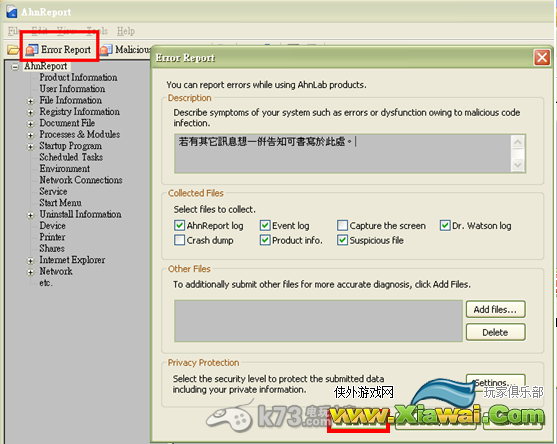
Task: Expand the Internet Explorer tree node
Action: [31, 261]
